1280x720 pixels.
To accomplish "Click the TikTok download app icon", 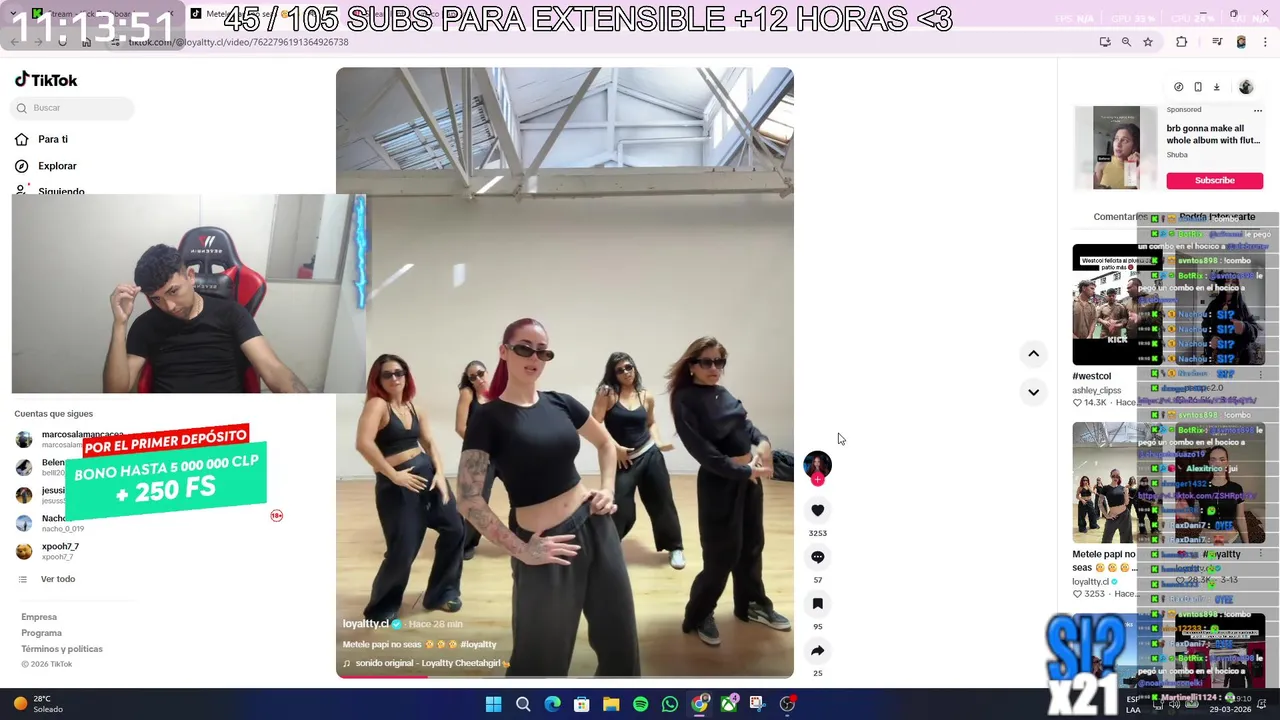I will [x=1217, y=87].
